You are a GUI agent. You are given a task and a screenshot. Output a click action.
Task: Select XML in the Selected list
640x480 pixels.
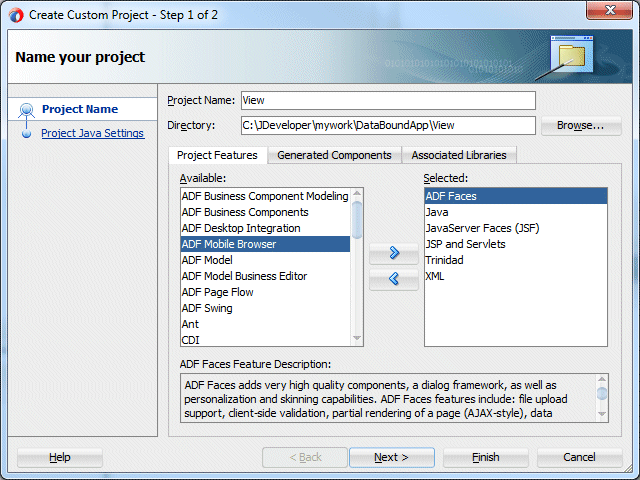[x=516, y=276]
